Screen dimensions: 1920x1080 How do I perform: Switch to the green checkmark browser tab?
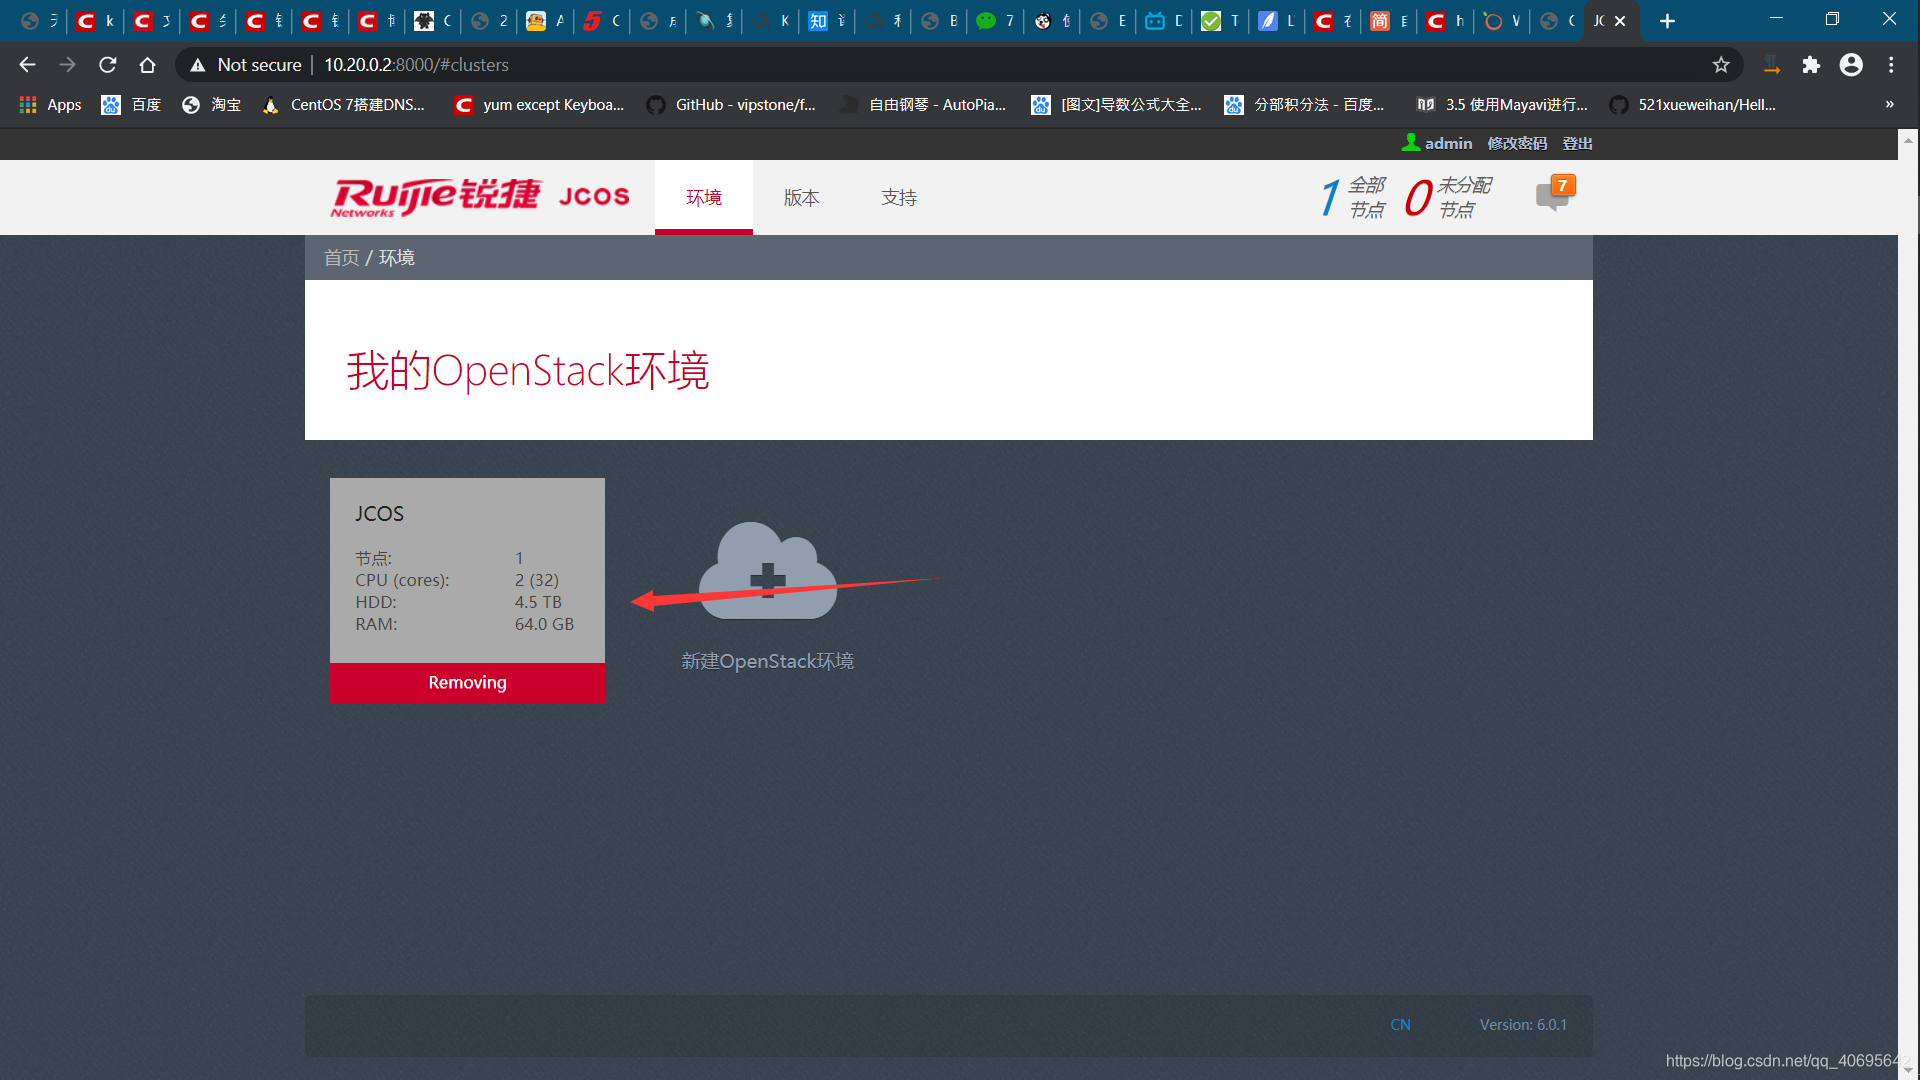[1218, 21]
